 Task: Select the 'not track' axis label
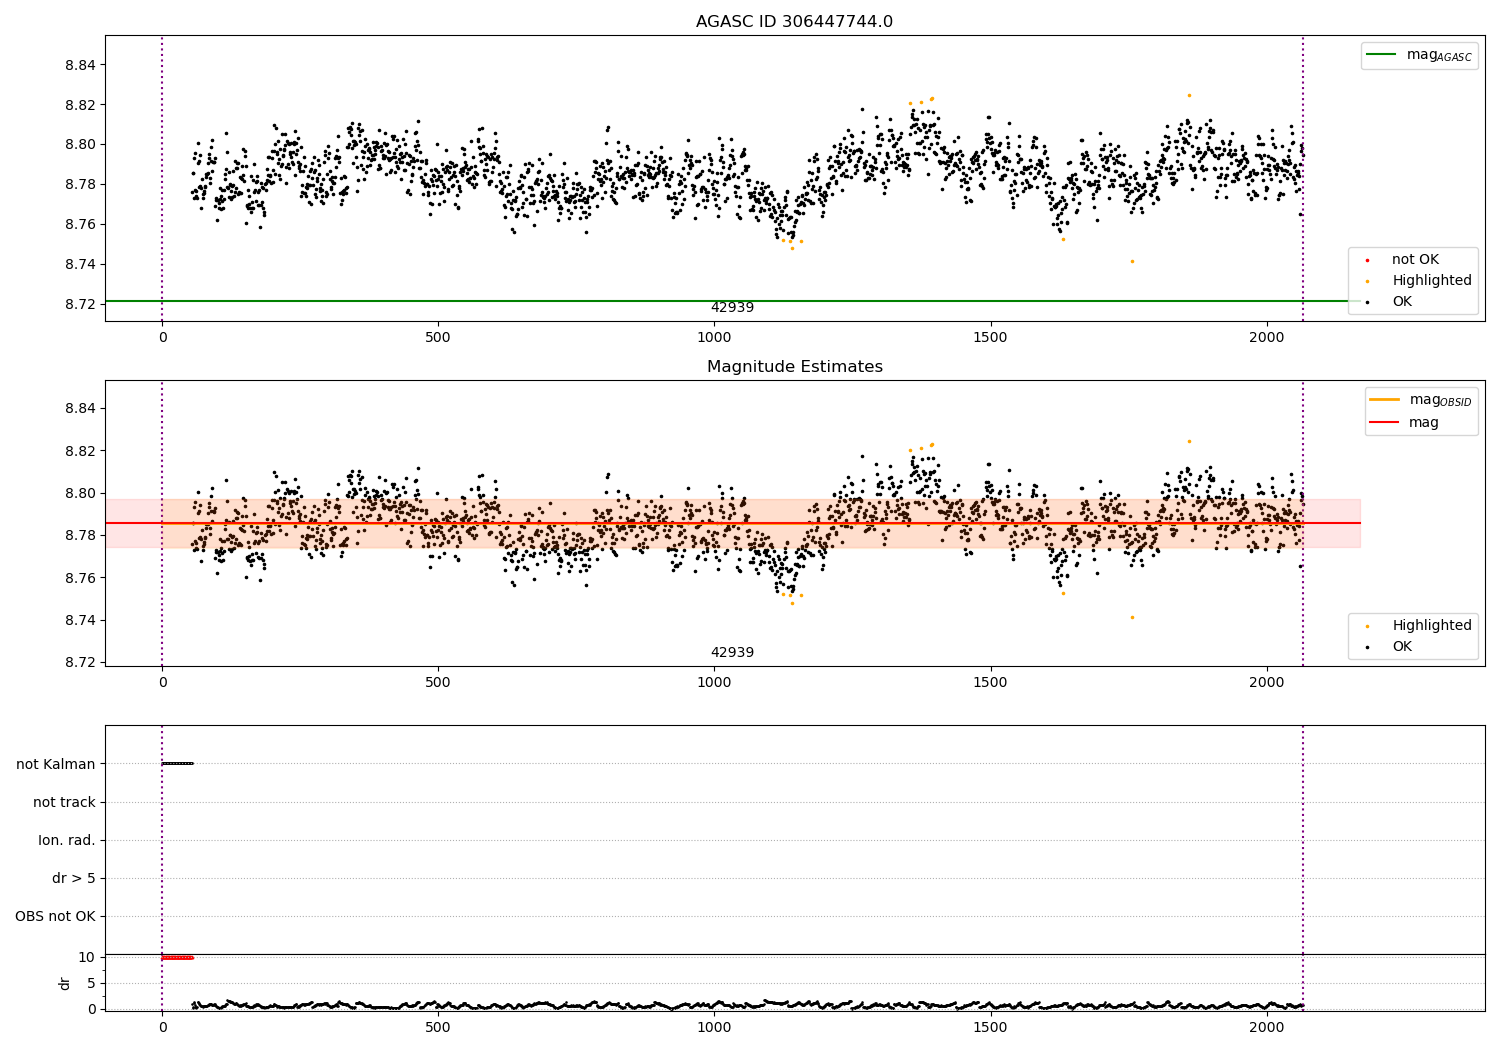(x=64, y=802)
